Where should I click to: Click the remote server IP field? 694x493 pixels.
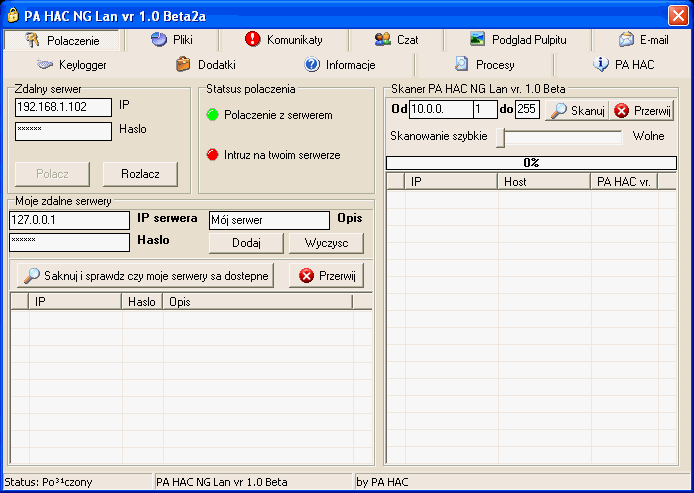pyautogui.click(x=63, y=107)
